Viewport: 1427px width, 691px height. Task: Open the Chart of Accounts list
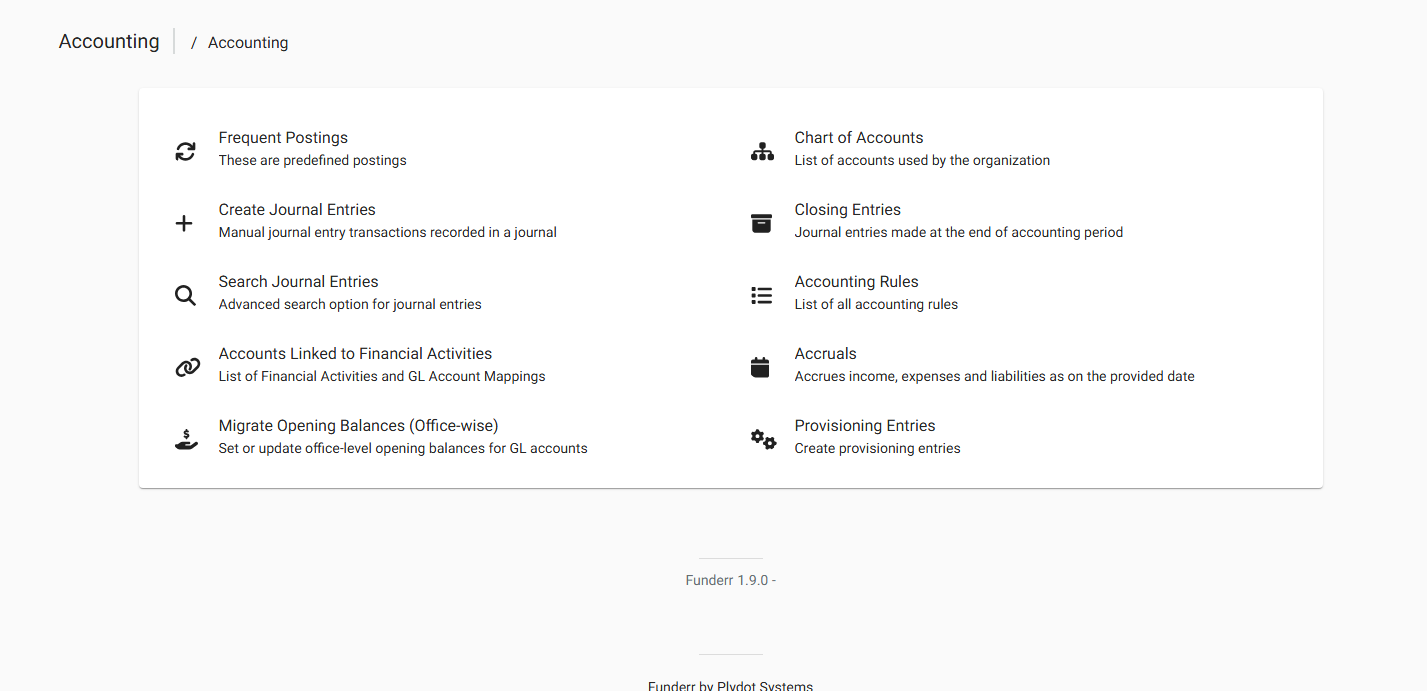(x=859, y=137)
